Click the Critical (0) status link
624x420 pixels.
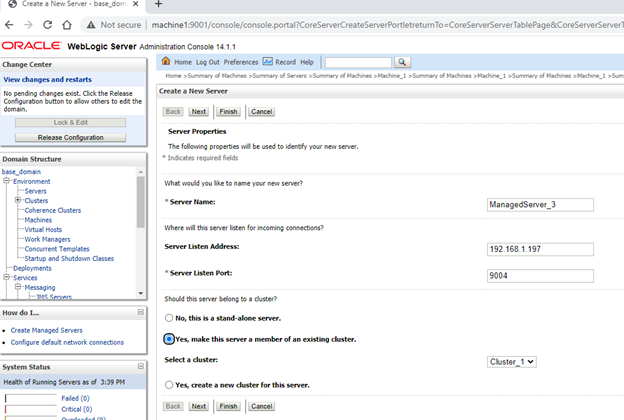[x=76, y=409]
